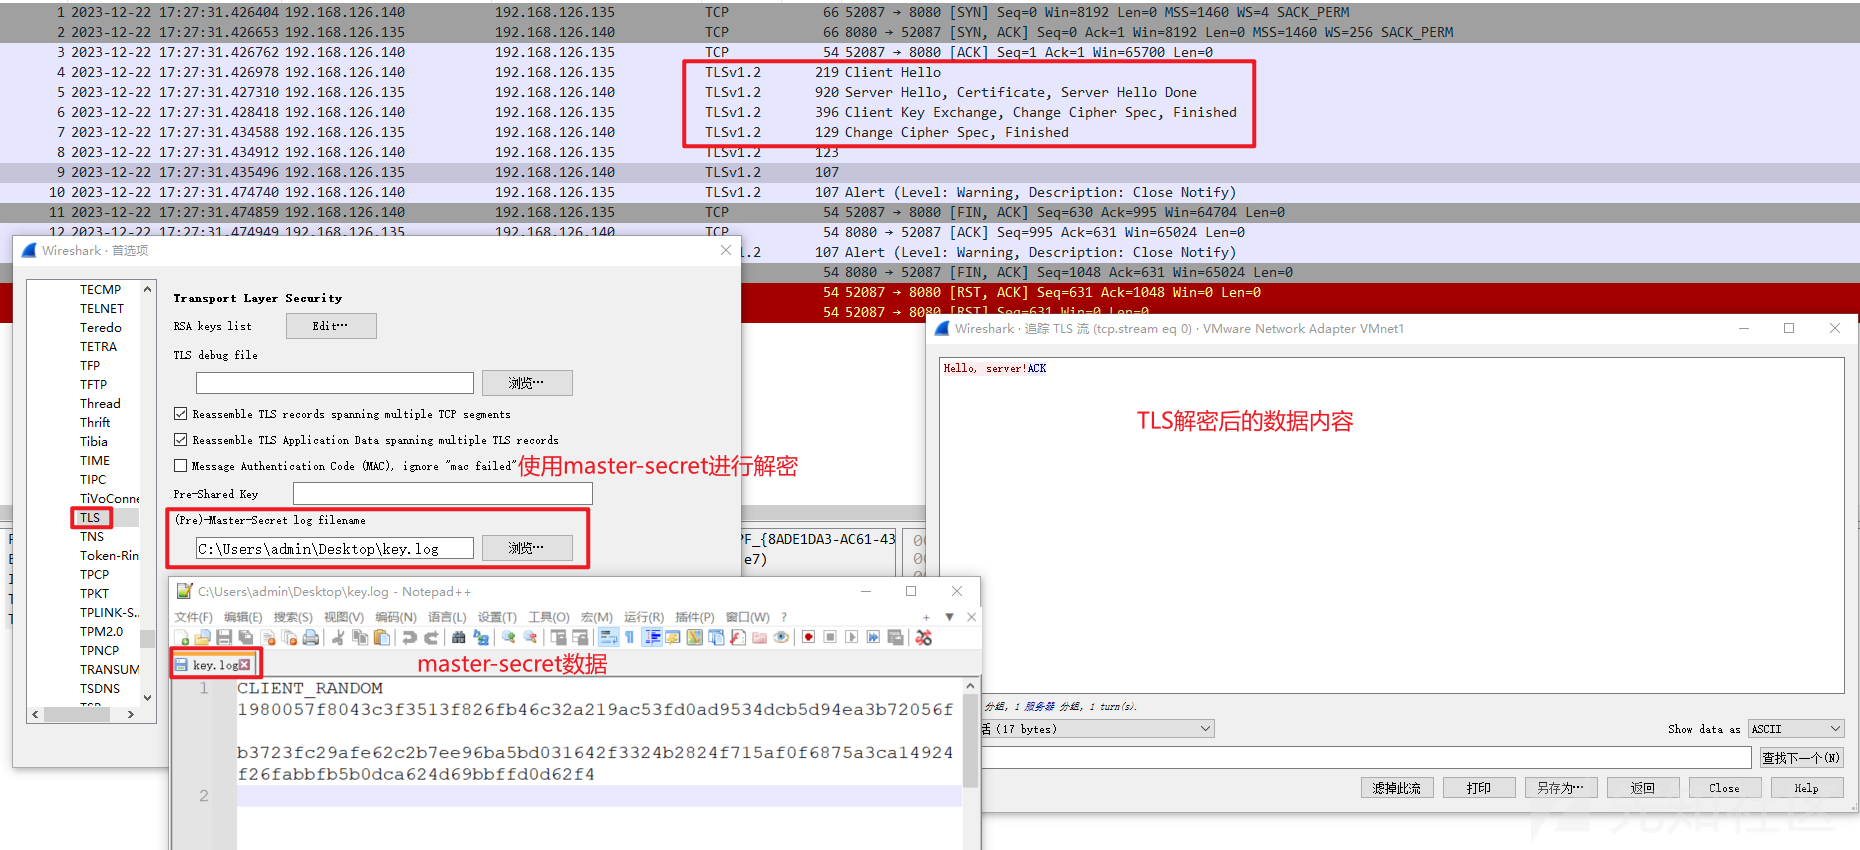Click the Paste icon in the Notepad++ toolbar
The width and height of the screenshot is (1860, 850).
(x=382, y=637)
